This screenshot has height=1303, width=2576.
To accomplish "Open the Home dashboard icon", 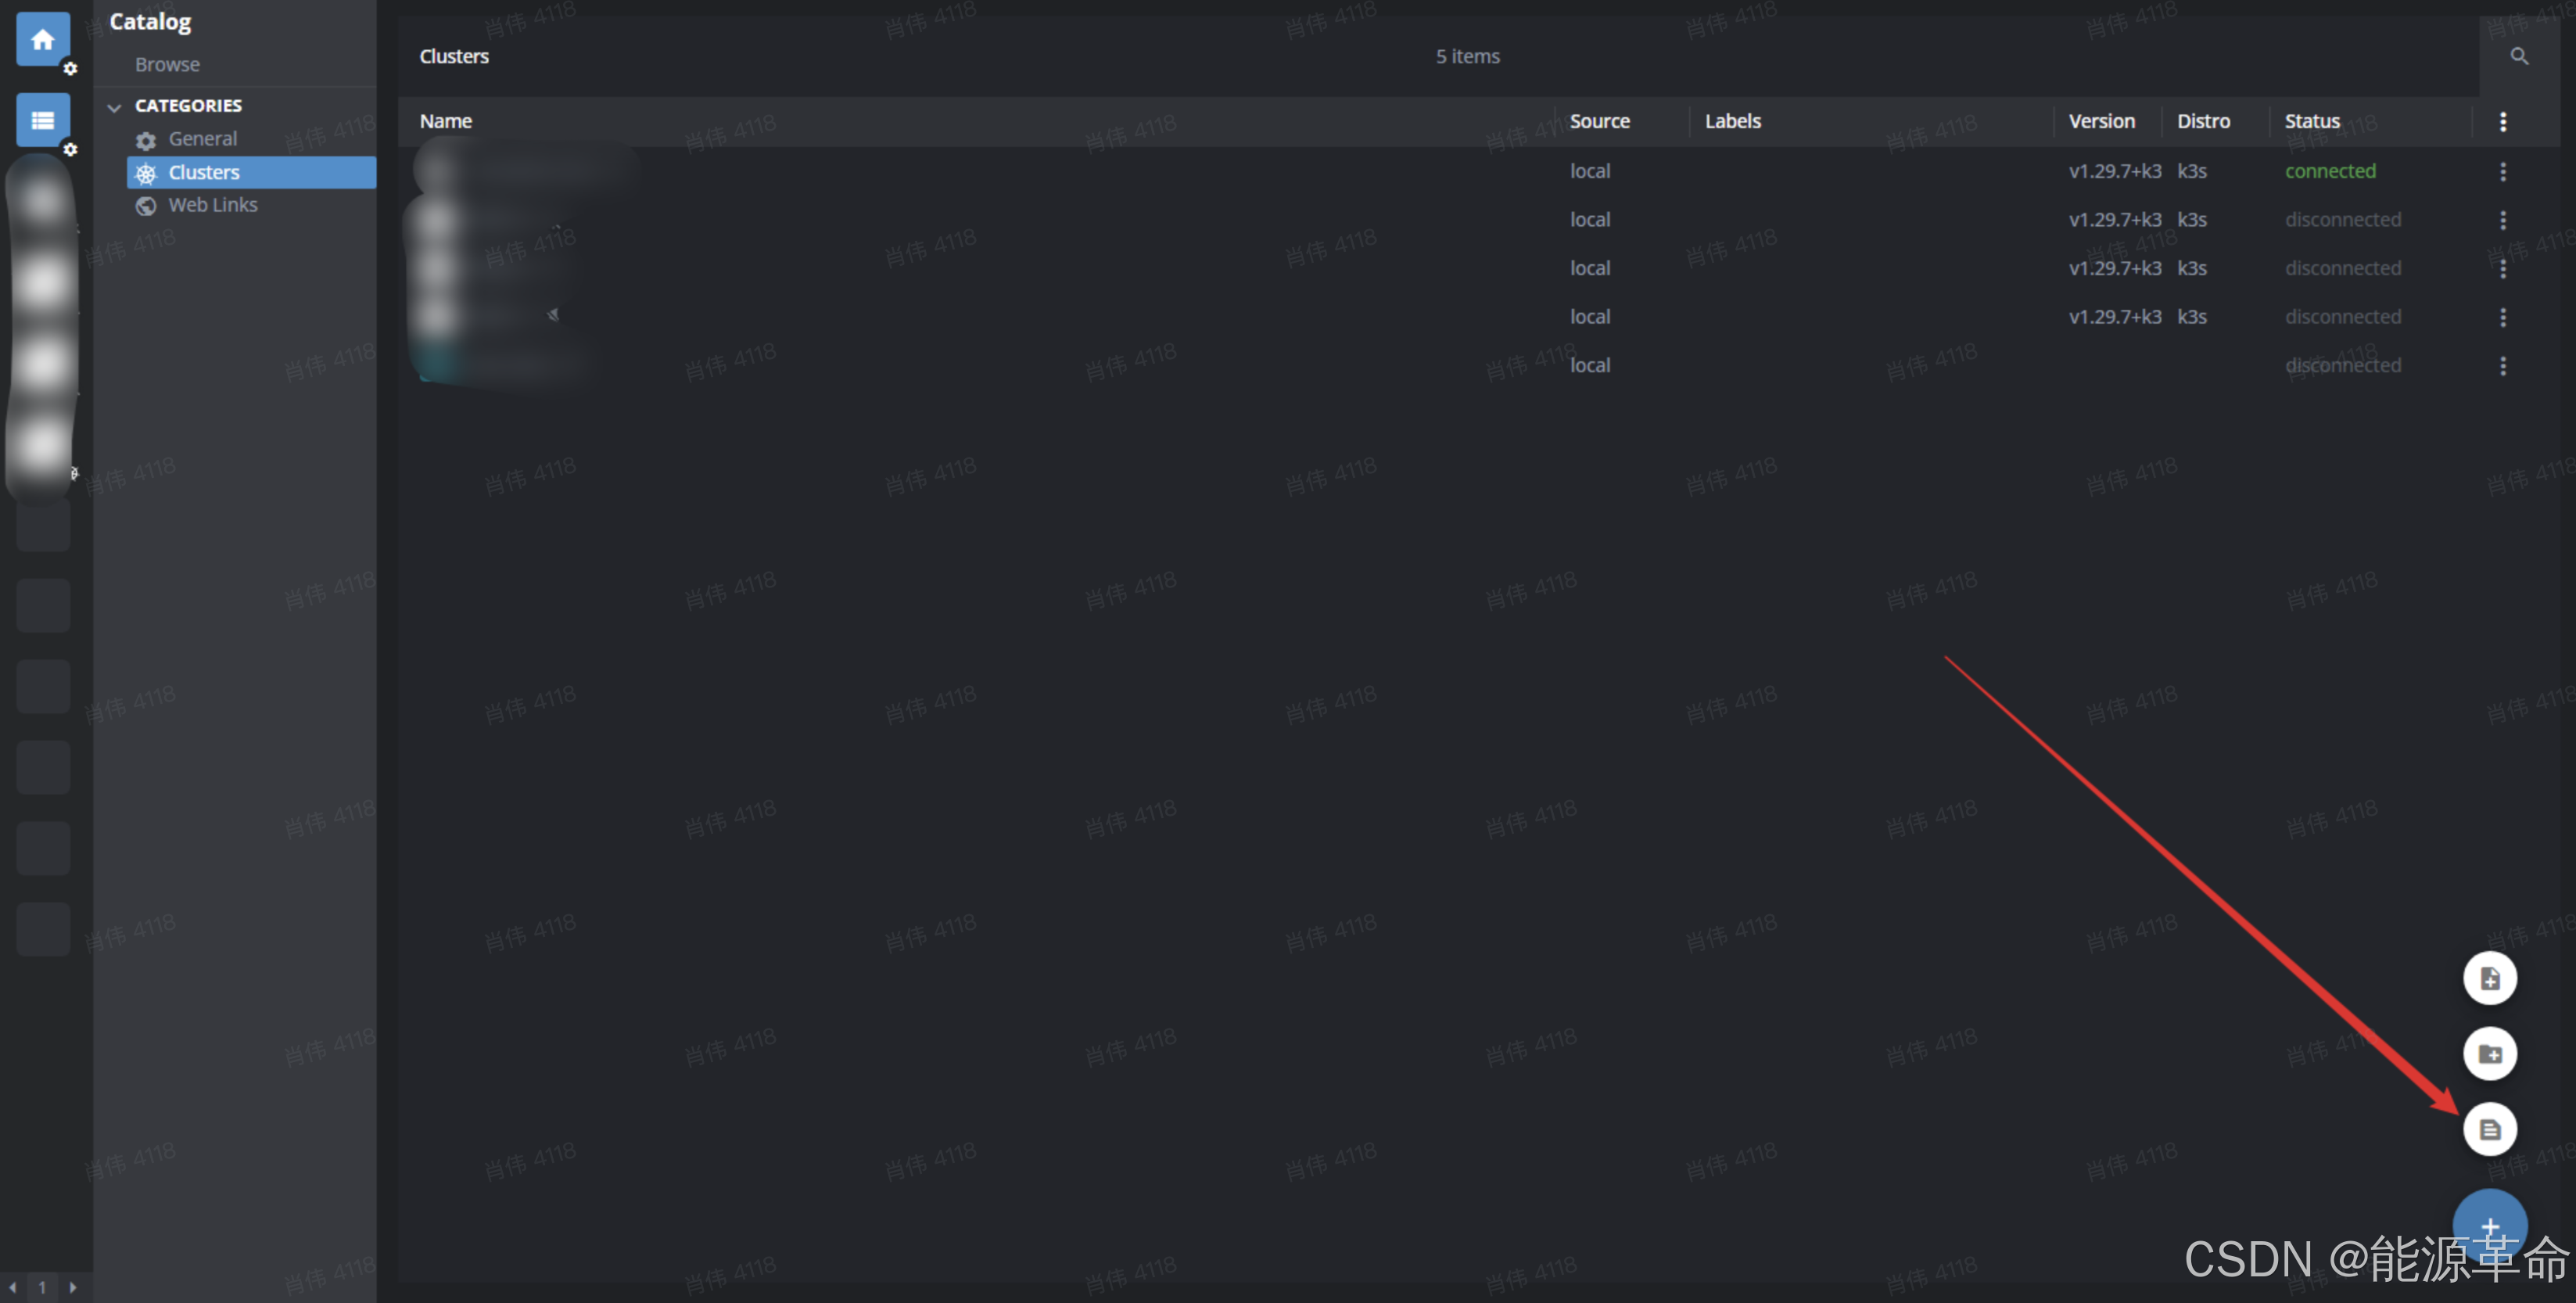I will coord(42,39).
